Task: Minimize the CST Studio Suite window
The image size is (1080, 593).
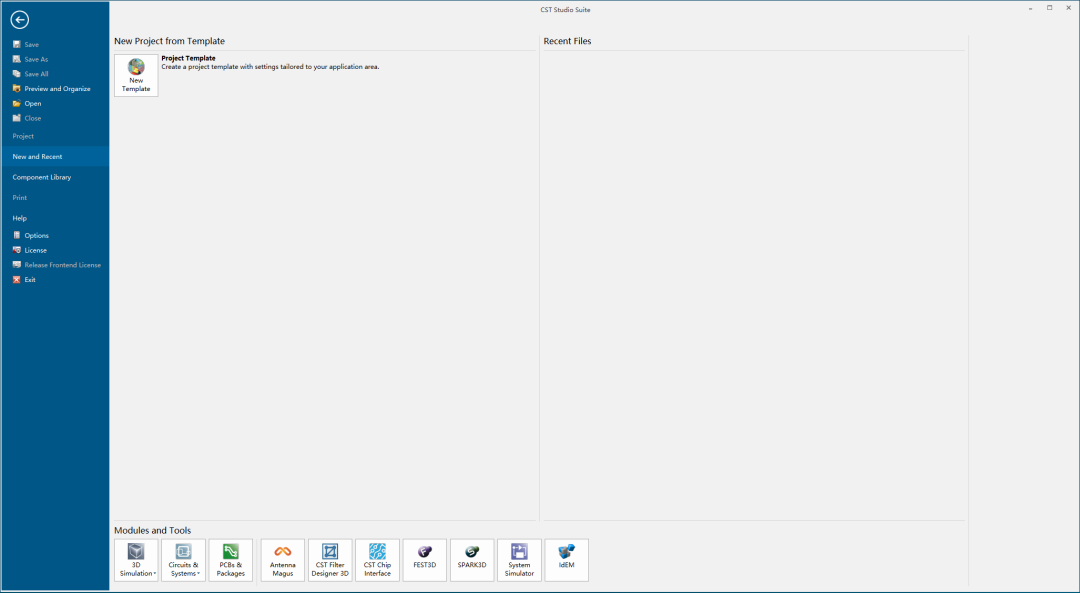Action: (1030, 8)
